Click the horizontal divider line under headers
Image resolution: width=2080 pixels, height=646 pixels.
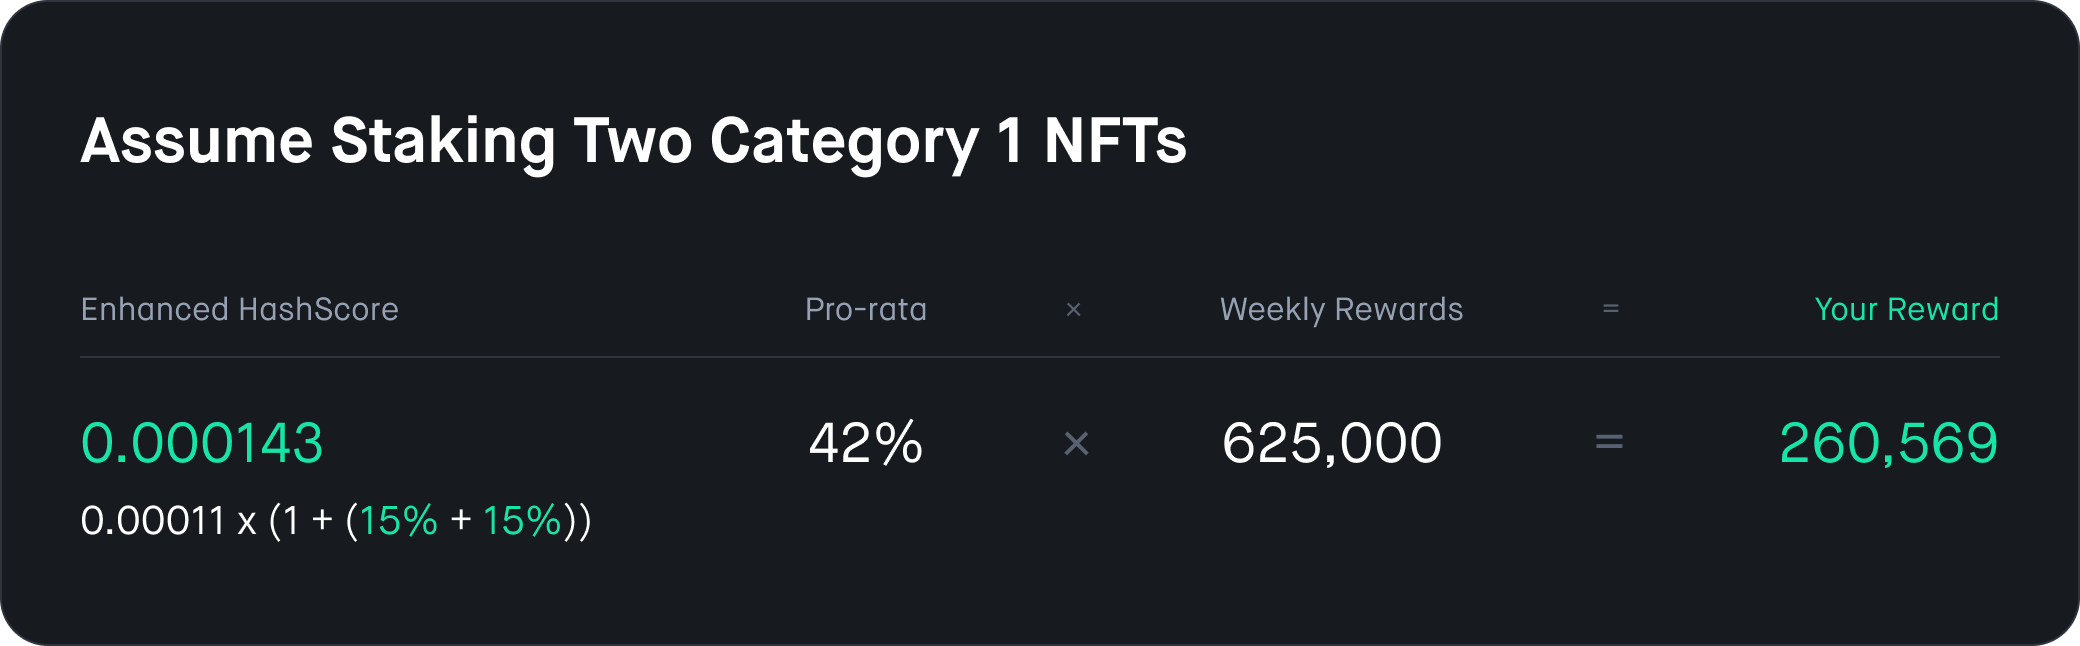pyautogui.click(x=1040, y=357)
